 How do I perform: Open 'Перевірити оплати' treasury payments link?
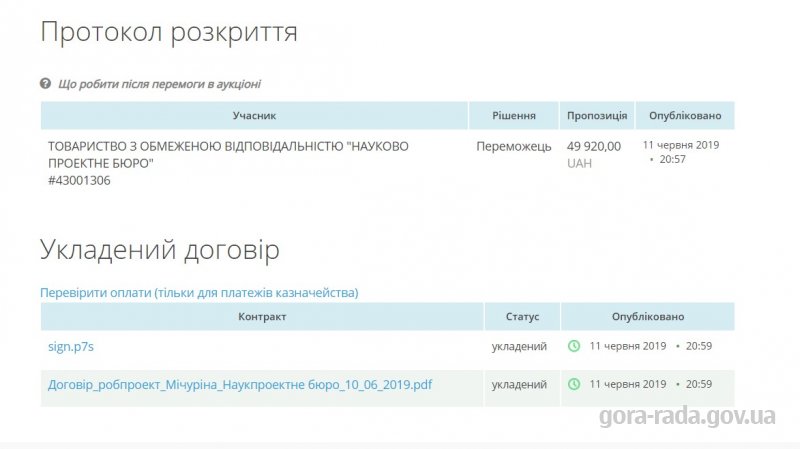(x=199, y=292)
